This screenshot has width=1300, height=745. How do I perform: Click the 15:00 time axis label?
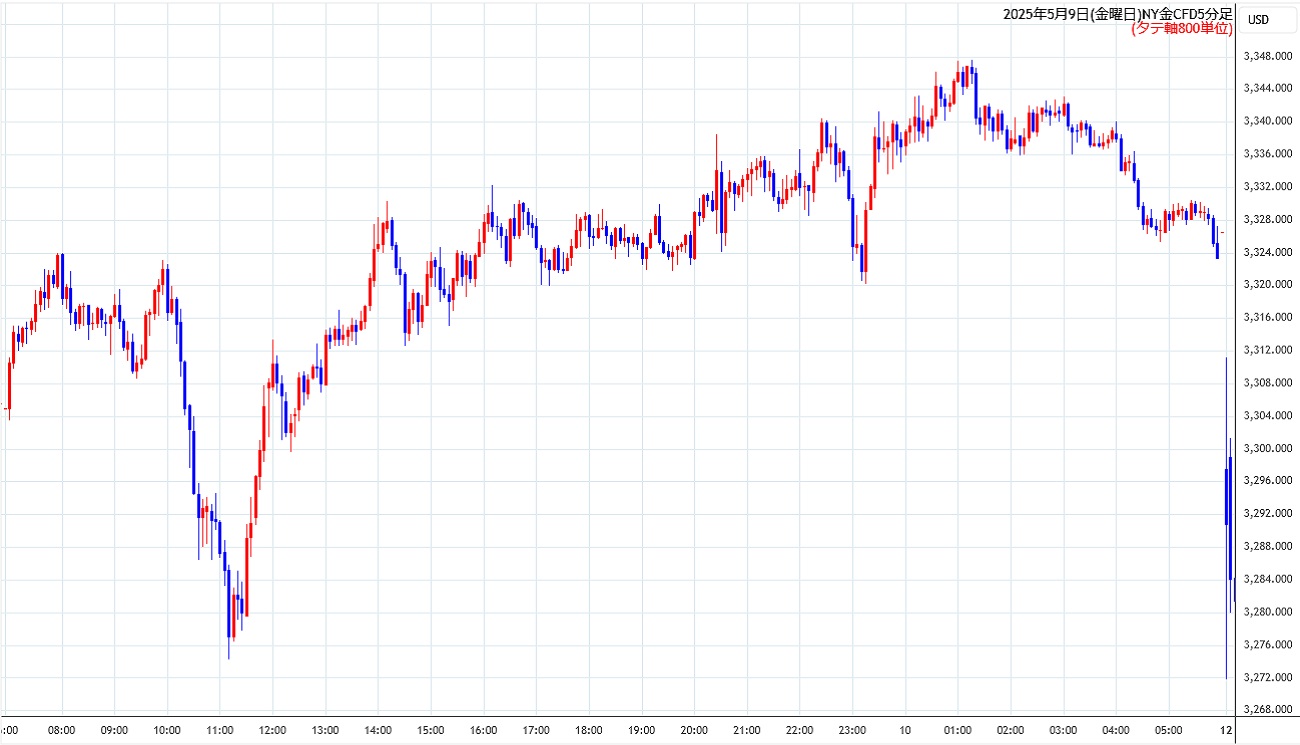coord(430,730)
